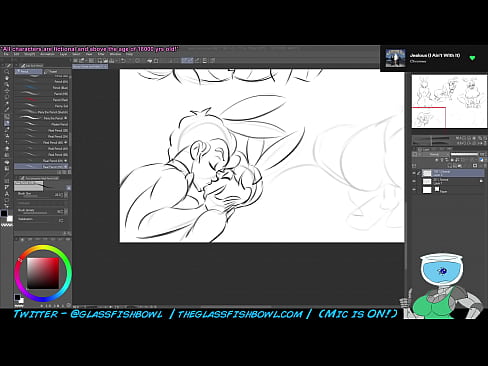Image resolution: width=488 pixels, height=366 pixels.
Task: Choose the highlighted pencil tool in toolbar
Action: [x=7, y=123]
